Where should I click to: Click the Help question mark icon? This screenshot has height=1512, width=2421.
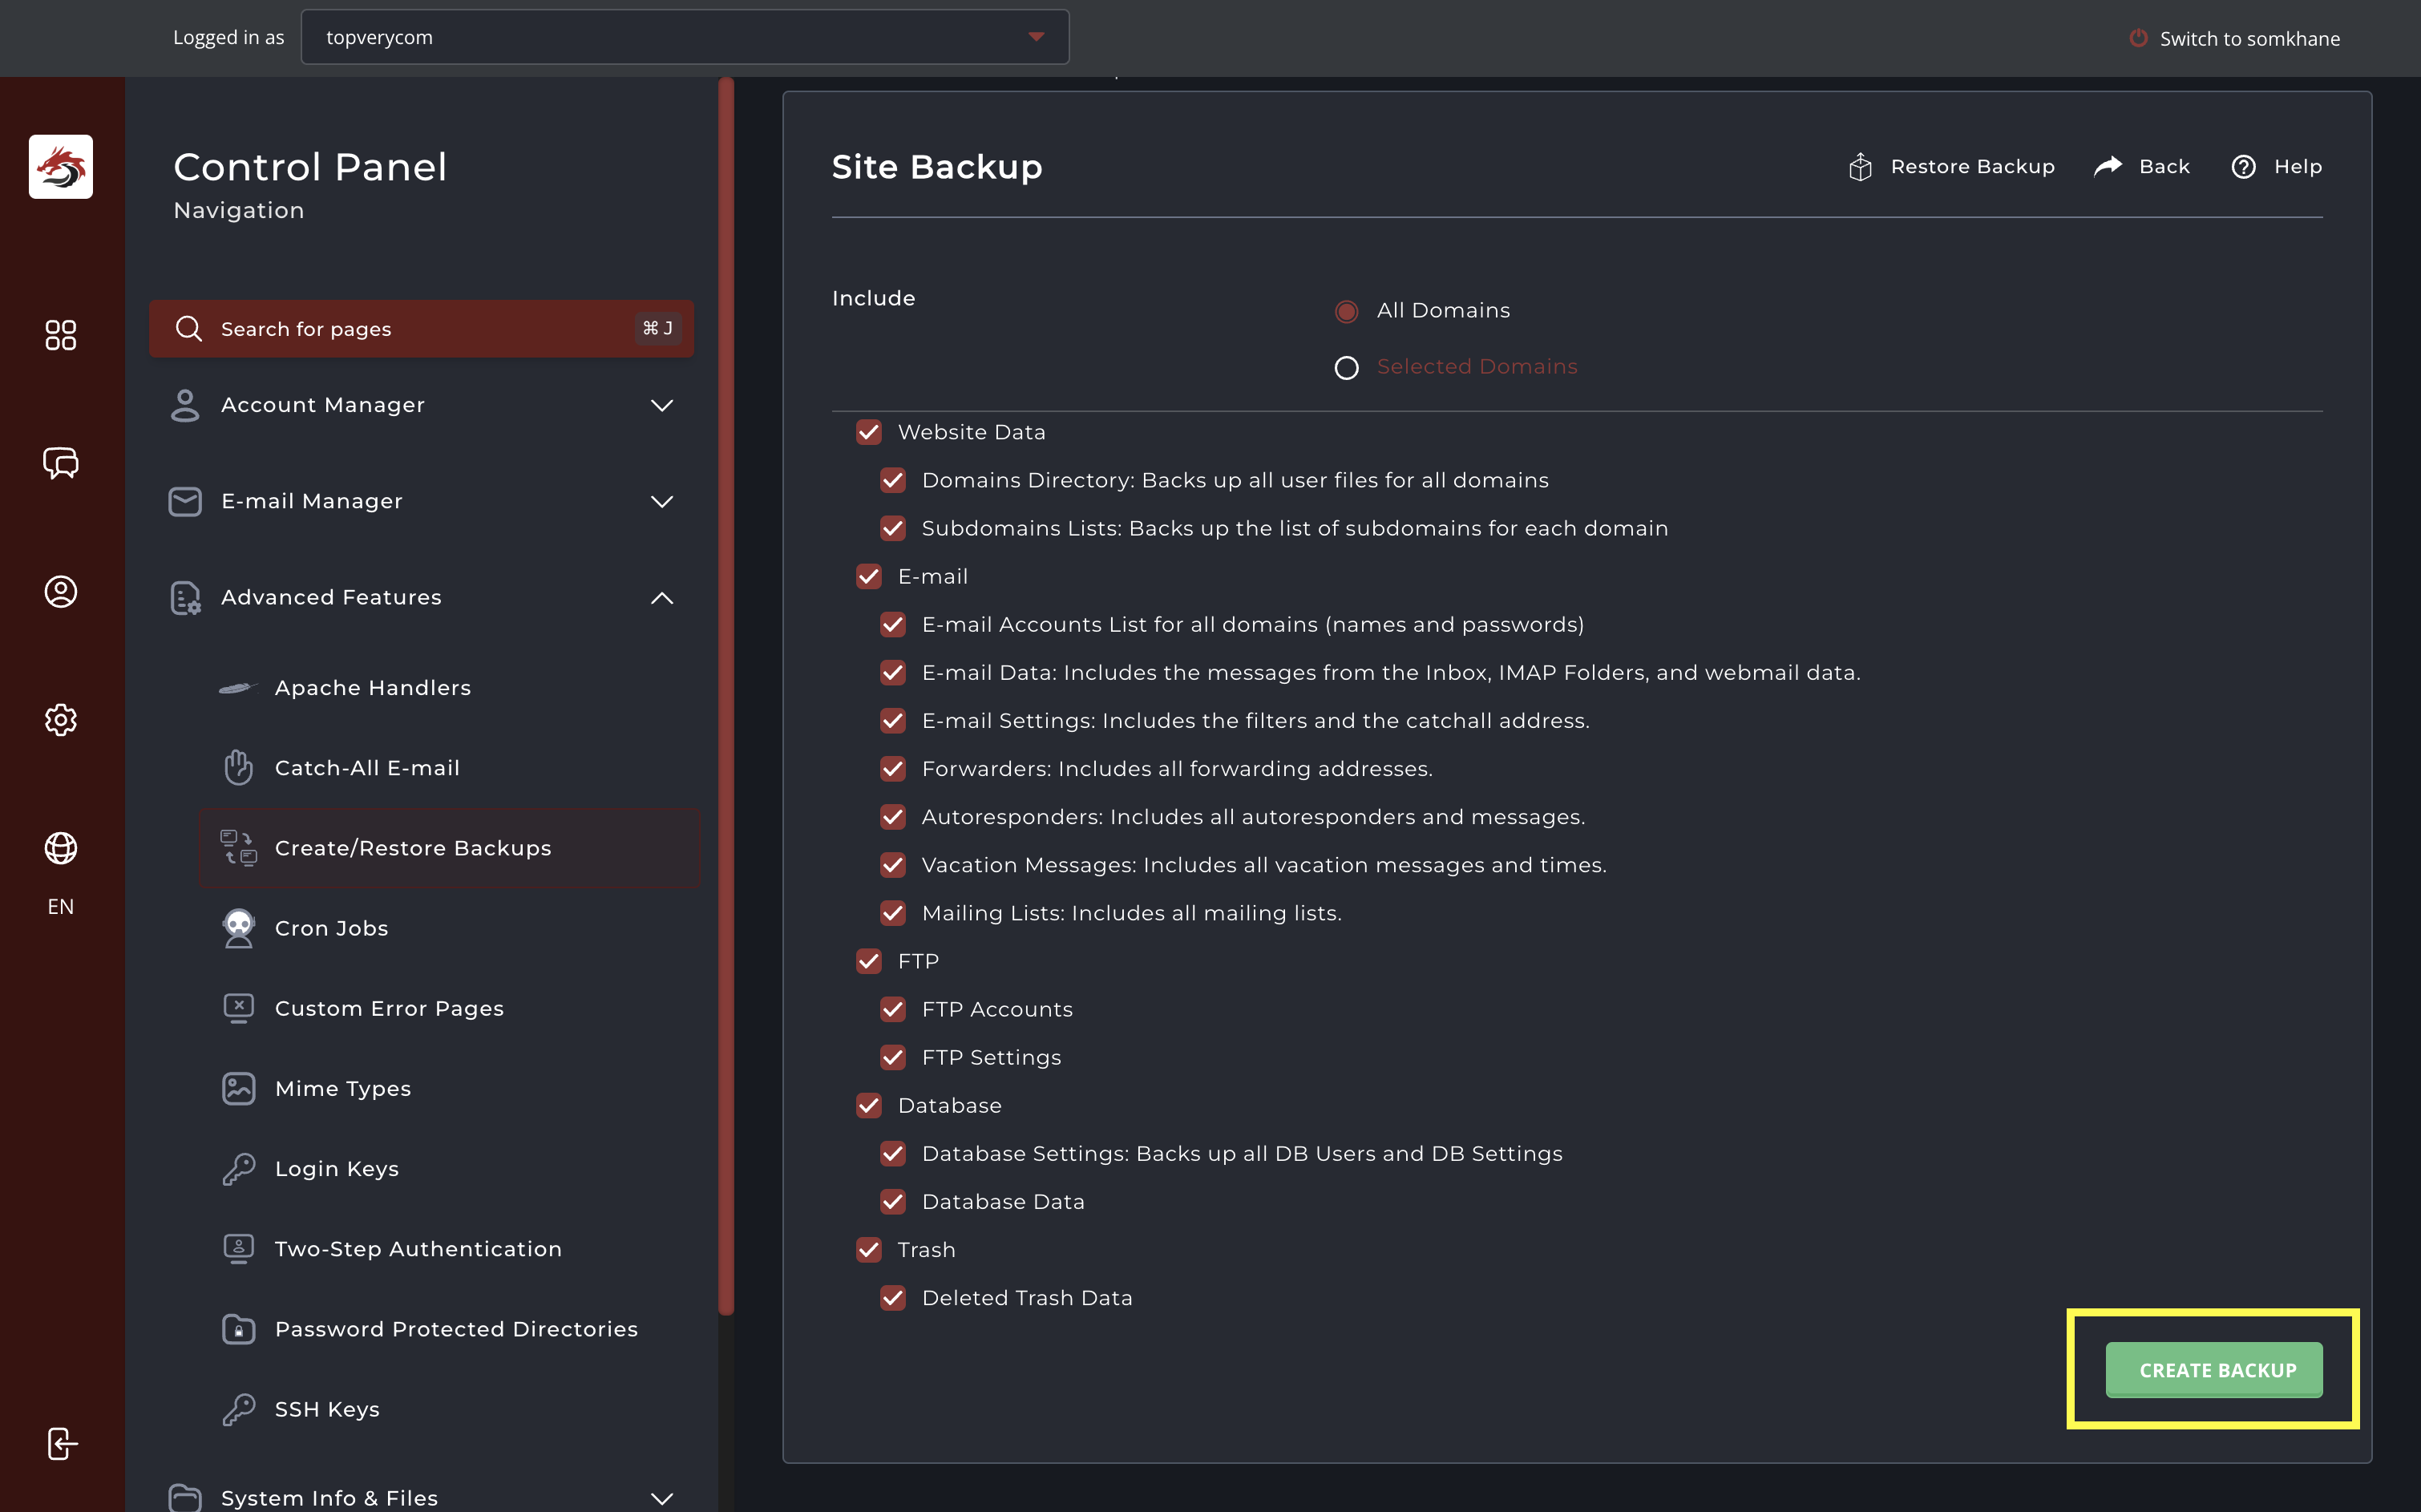pyautogui.click(x=2243, y=167)
